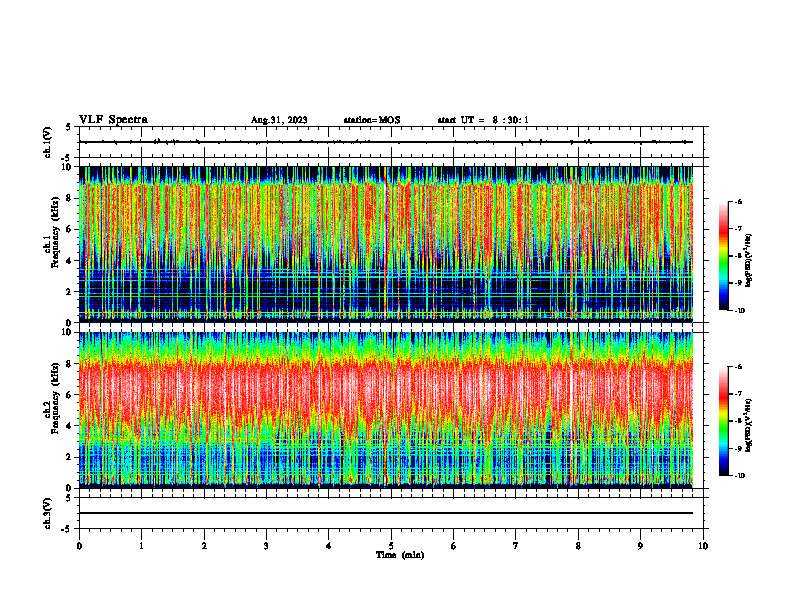Click the ch.2 spectrogram panel

(386, 410)
